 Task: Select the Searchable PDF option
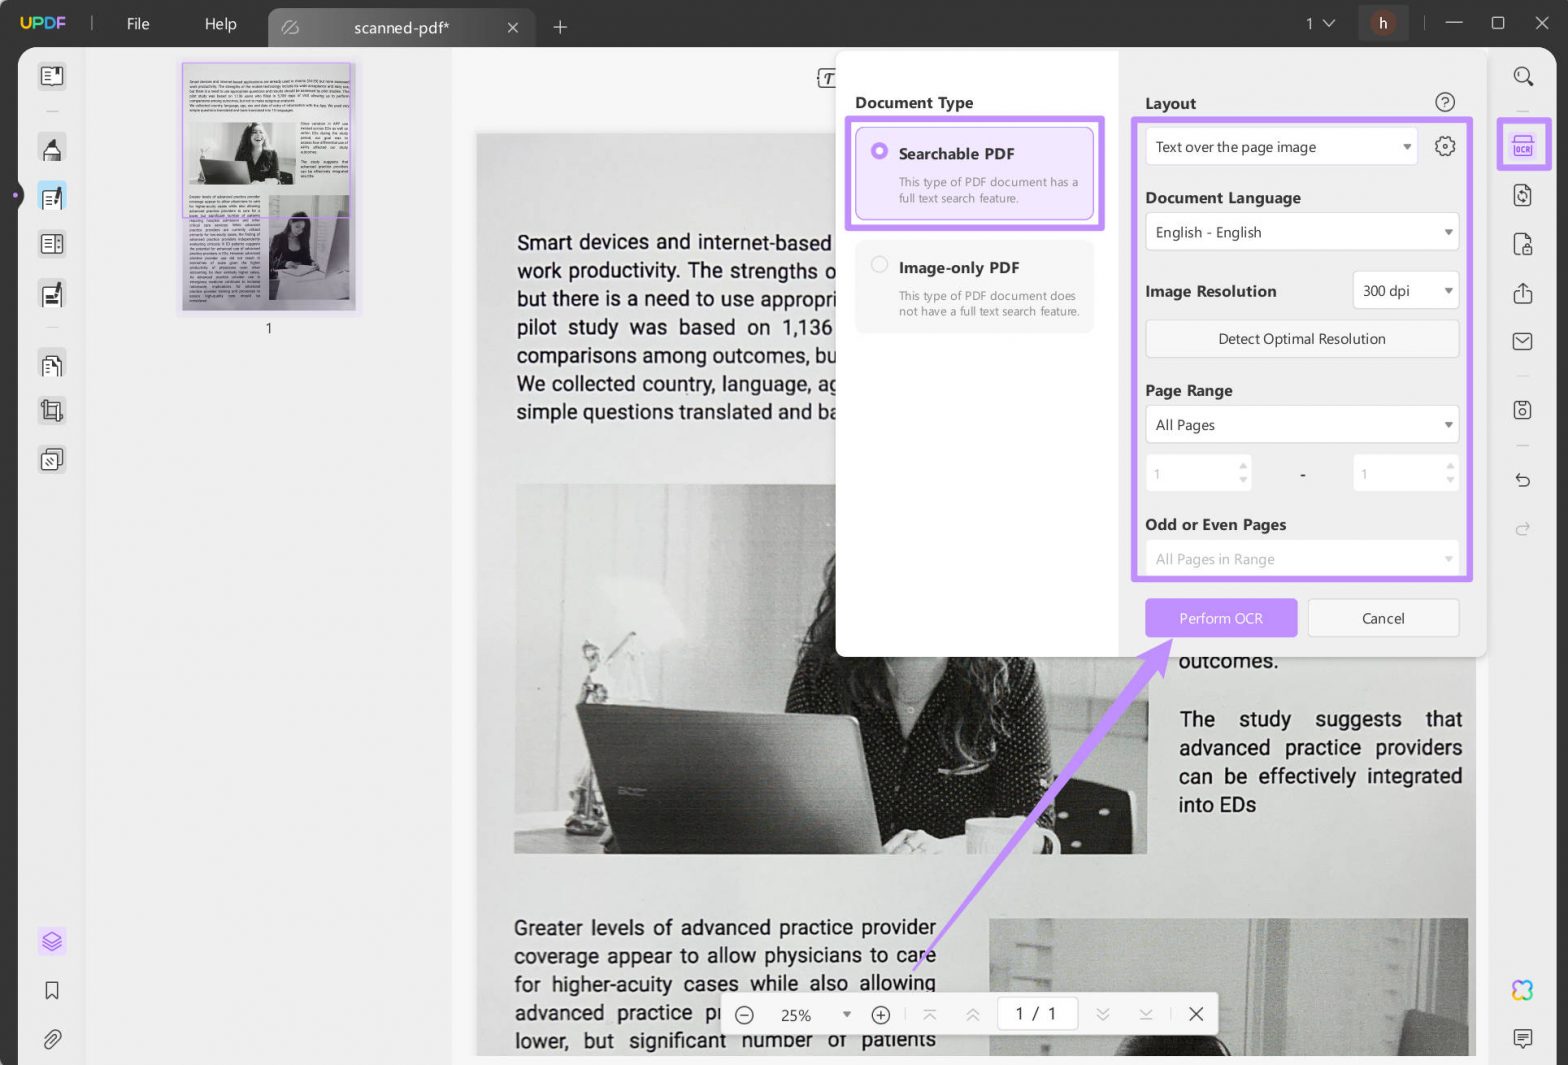974,173
